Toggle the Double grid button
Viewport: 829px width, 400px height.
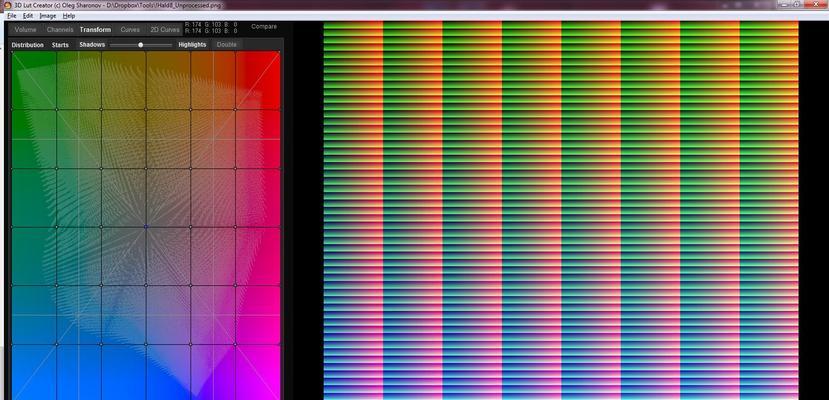coord(227,45)
